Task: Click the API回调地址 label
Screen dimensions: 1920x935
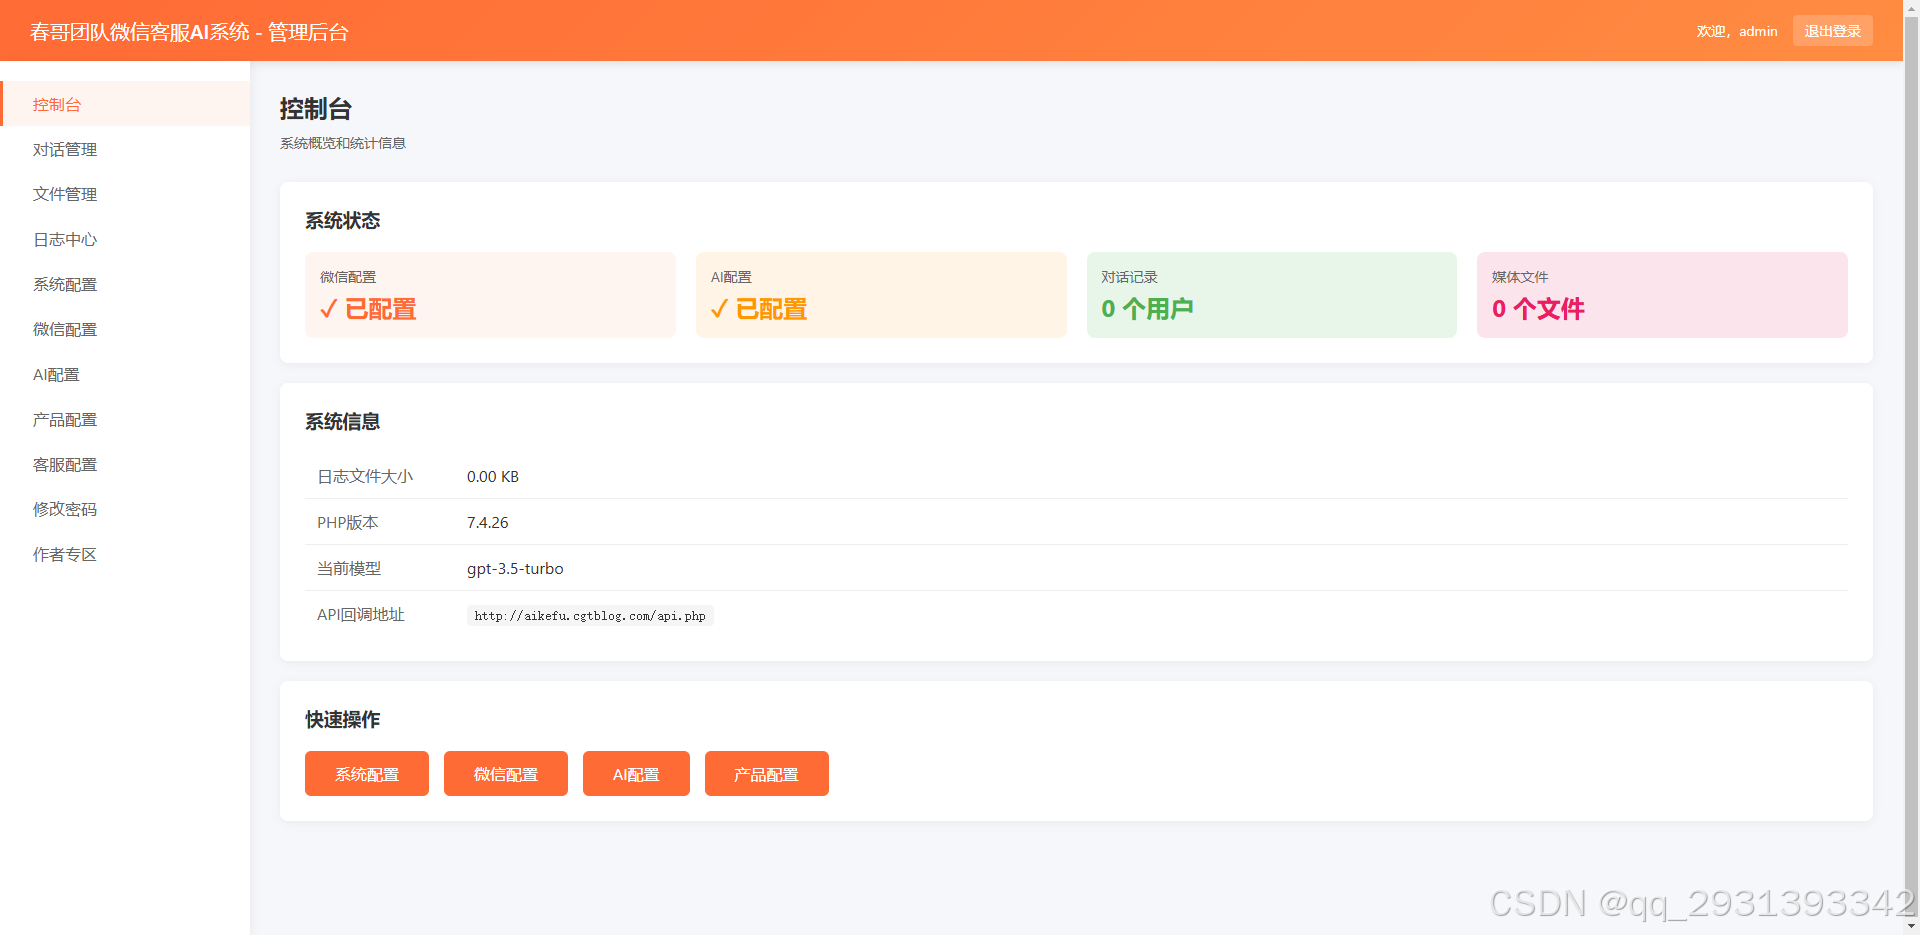Action: click(361, 614)
